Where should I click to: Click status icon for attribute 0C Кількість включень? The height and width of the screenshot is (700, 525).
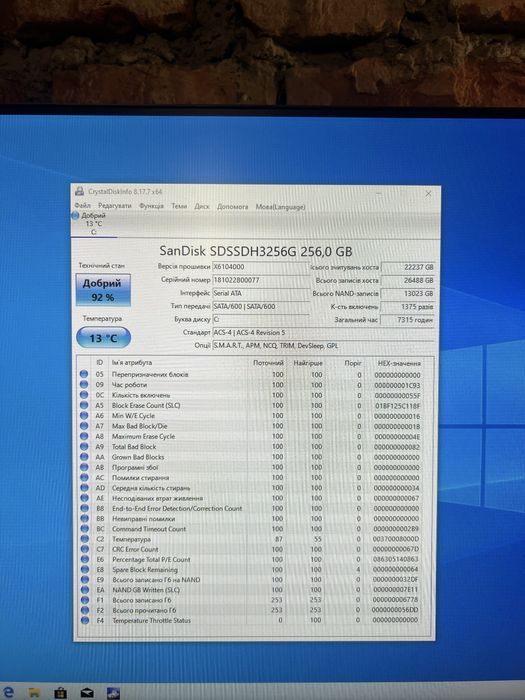(84, 395)
